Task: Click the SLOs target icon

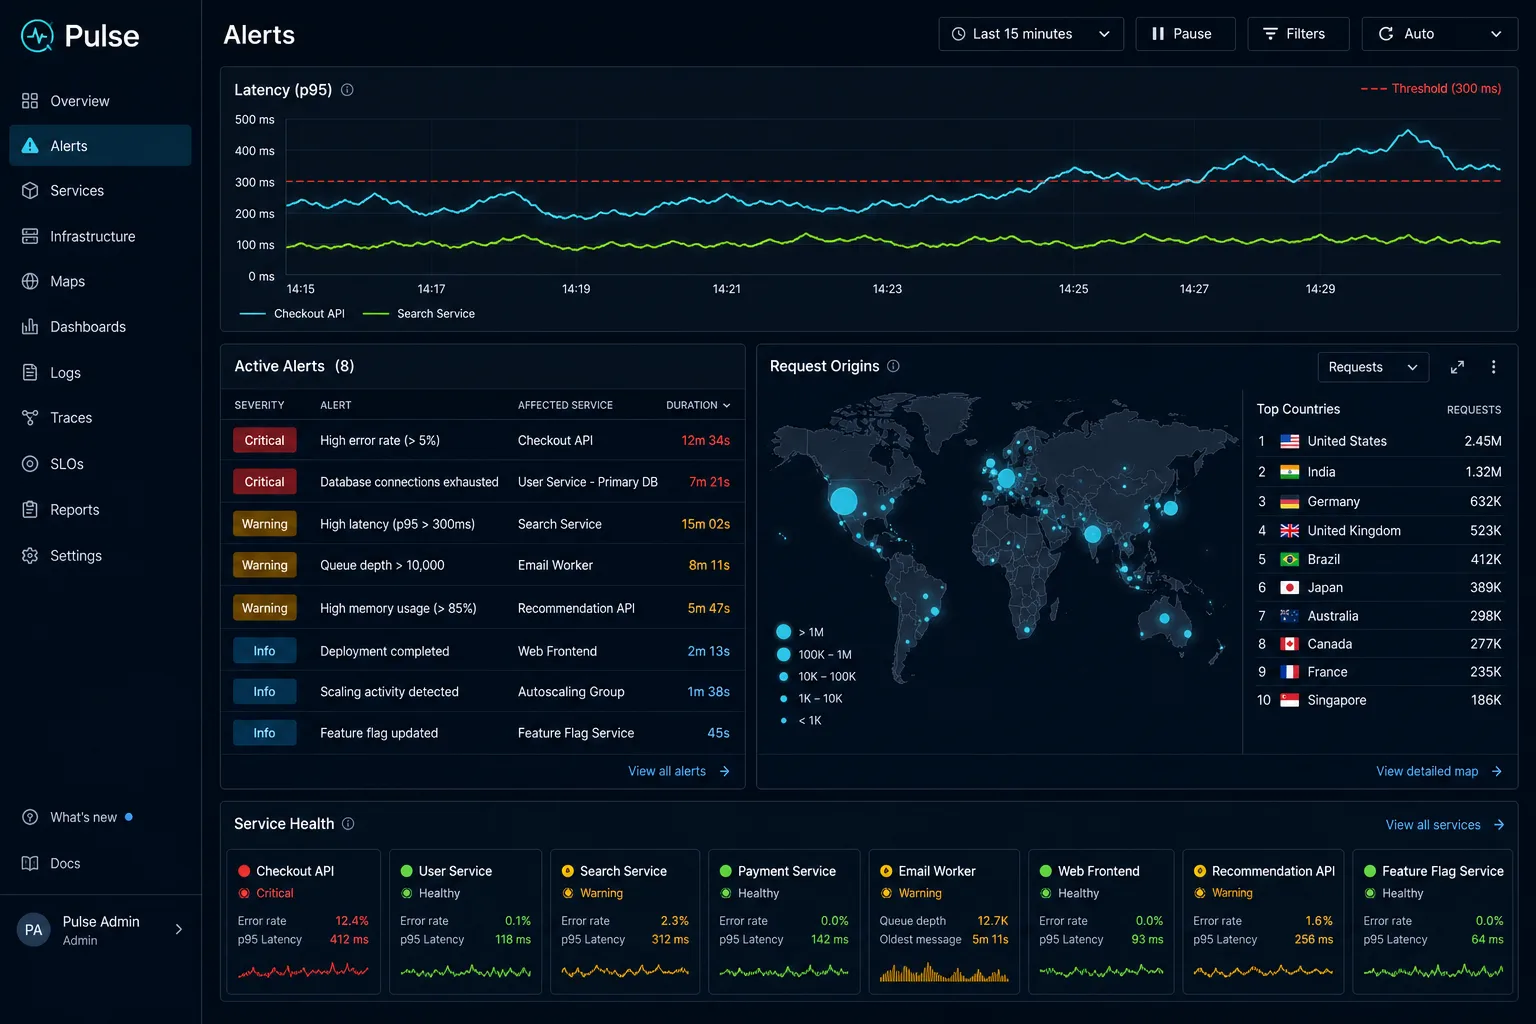Action: coord(30,464)
